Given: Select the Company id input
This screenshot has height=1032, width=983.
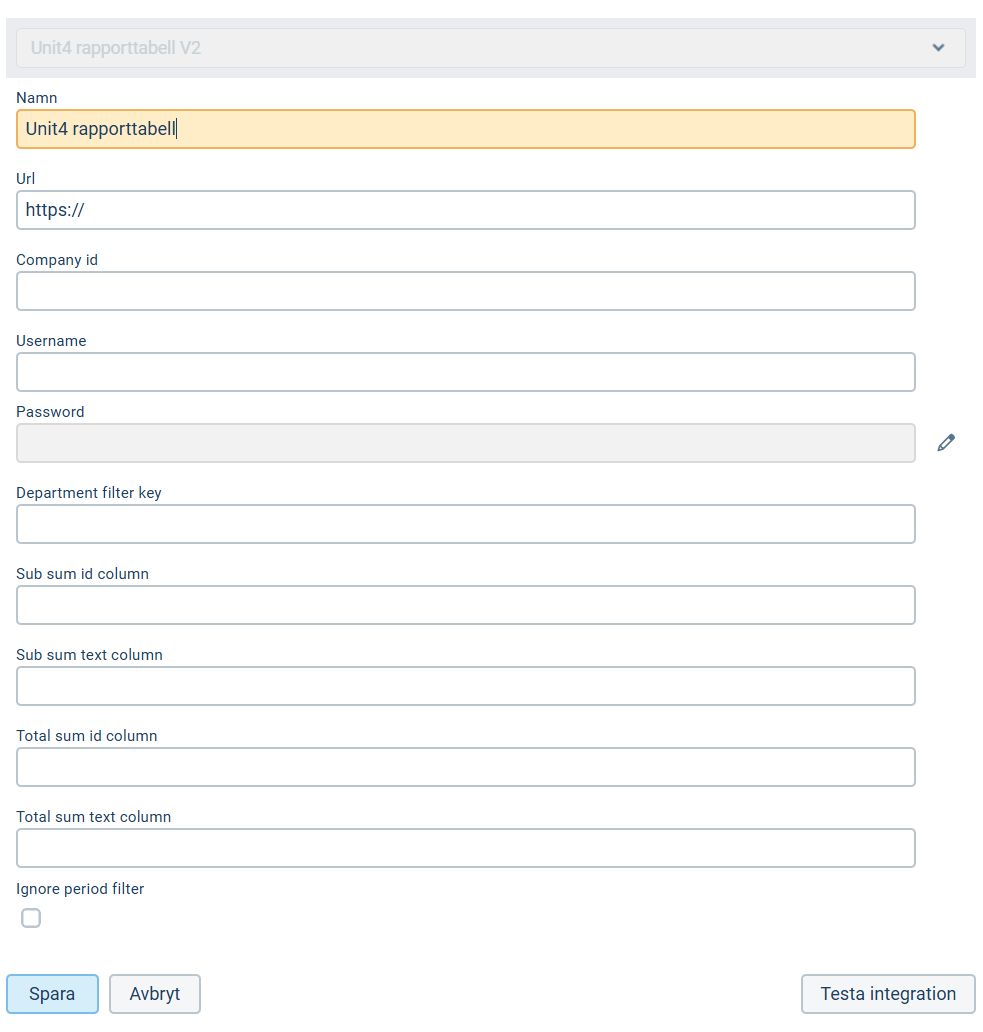Looking at the screenshot, I should click(x=465, y=291).
